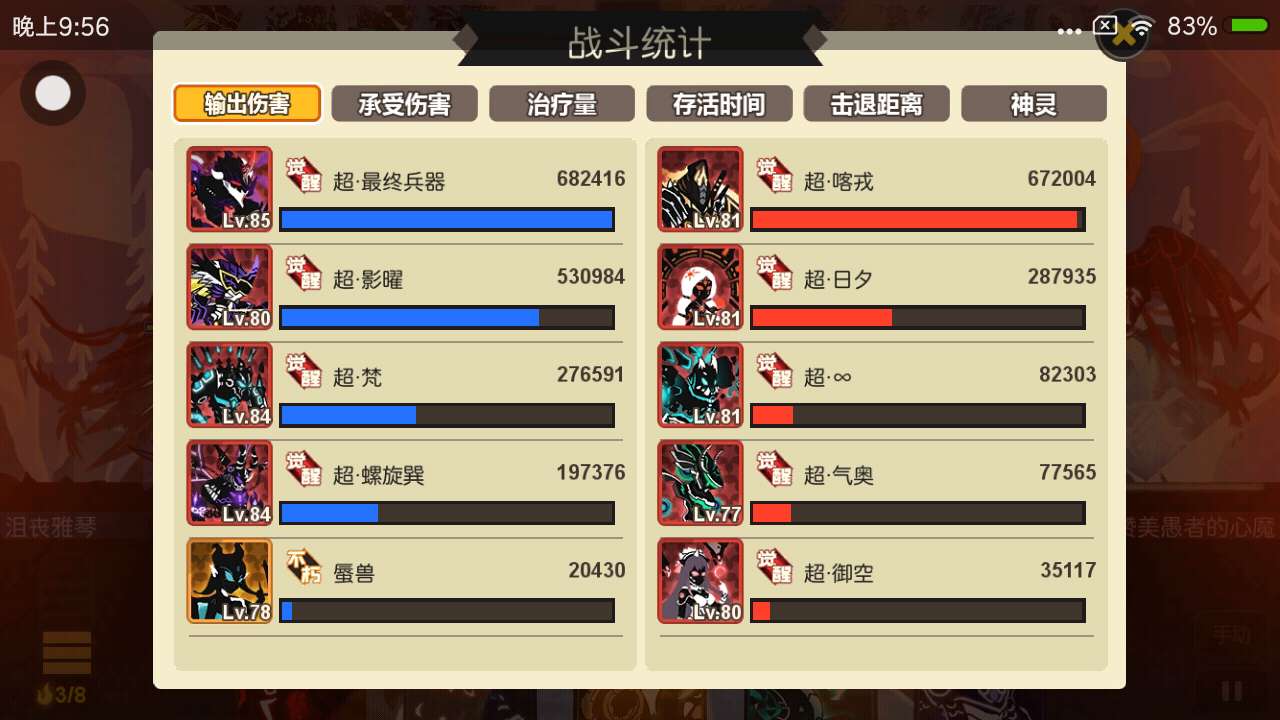Tap the 超·螺旋巽 Lv.84 portrait
The width and height of the screenshot is (1280, 720).
coord(229,483)
